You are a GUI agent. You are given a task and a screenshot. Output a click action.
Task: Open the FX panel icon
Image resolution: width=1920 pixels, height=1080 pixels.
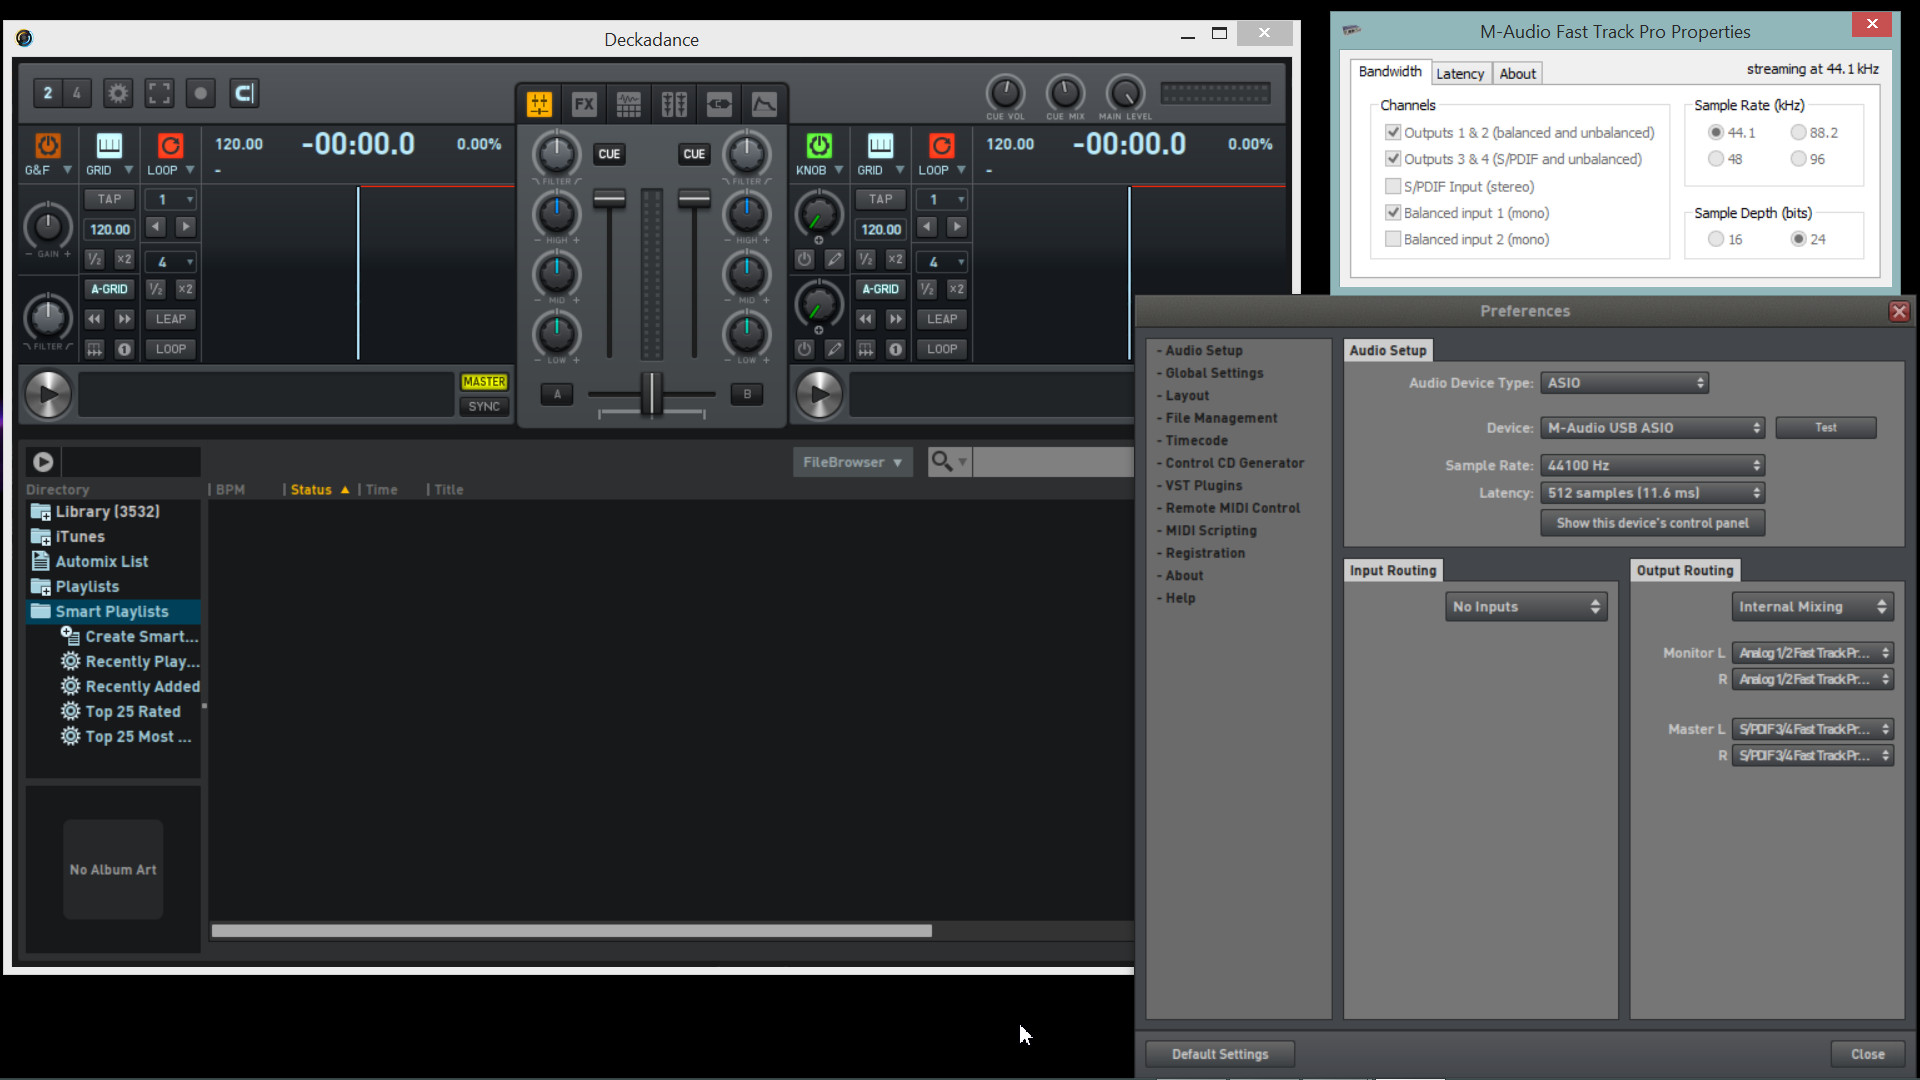[584, 103]
